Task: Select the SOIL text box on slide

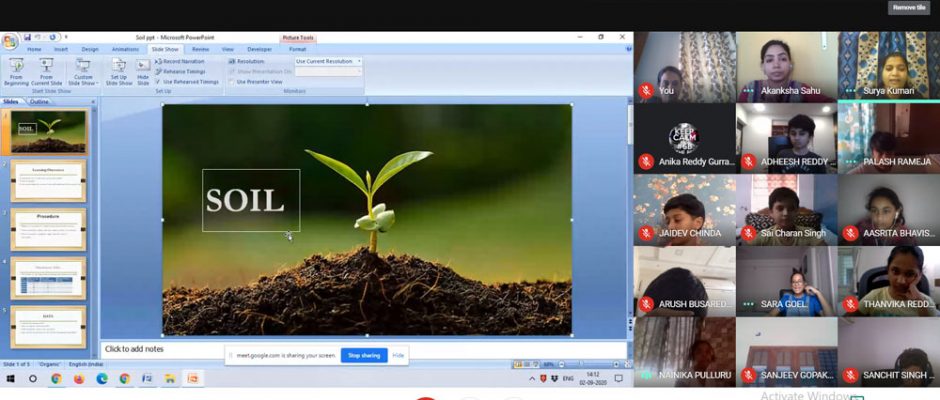Action: click(x=251, y=200)
